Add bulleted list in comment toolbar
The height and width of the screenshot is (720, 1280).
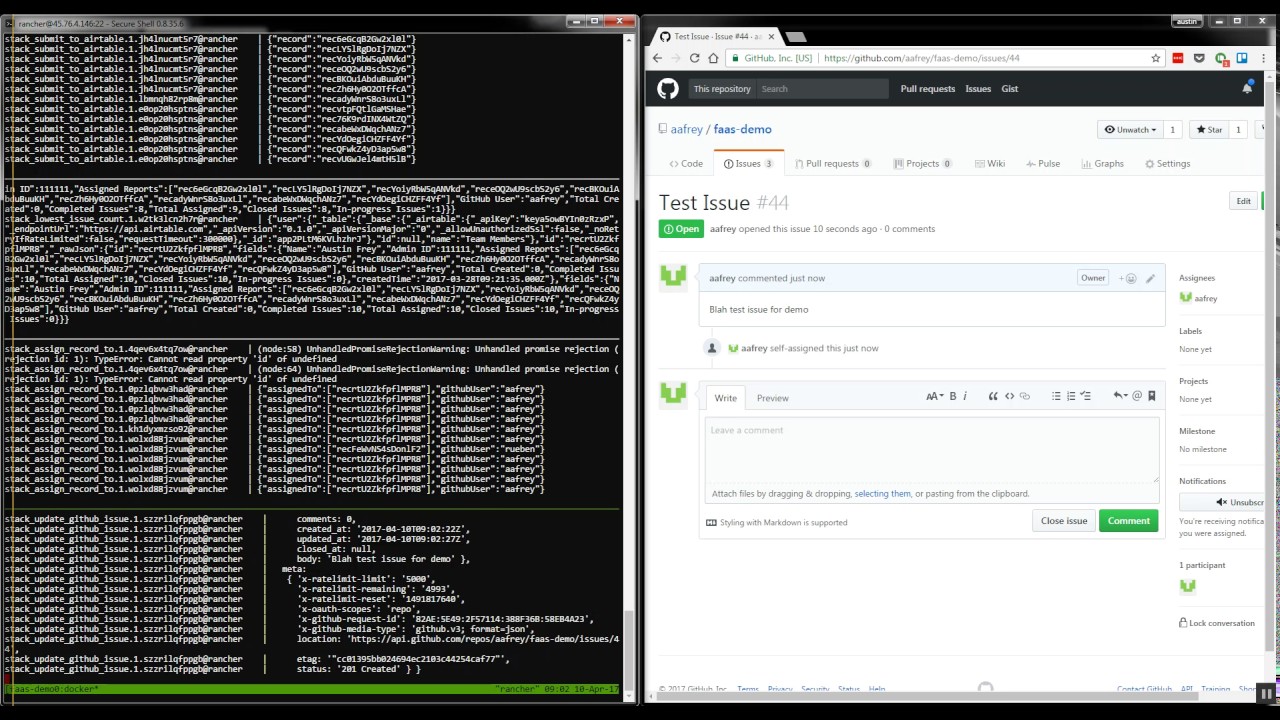(x=1056, y=396)
